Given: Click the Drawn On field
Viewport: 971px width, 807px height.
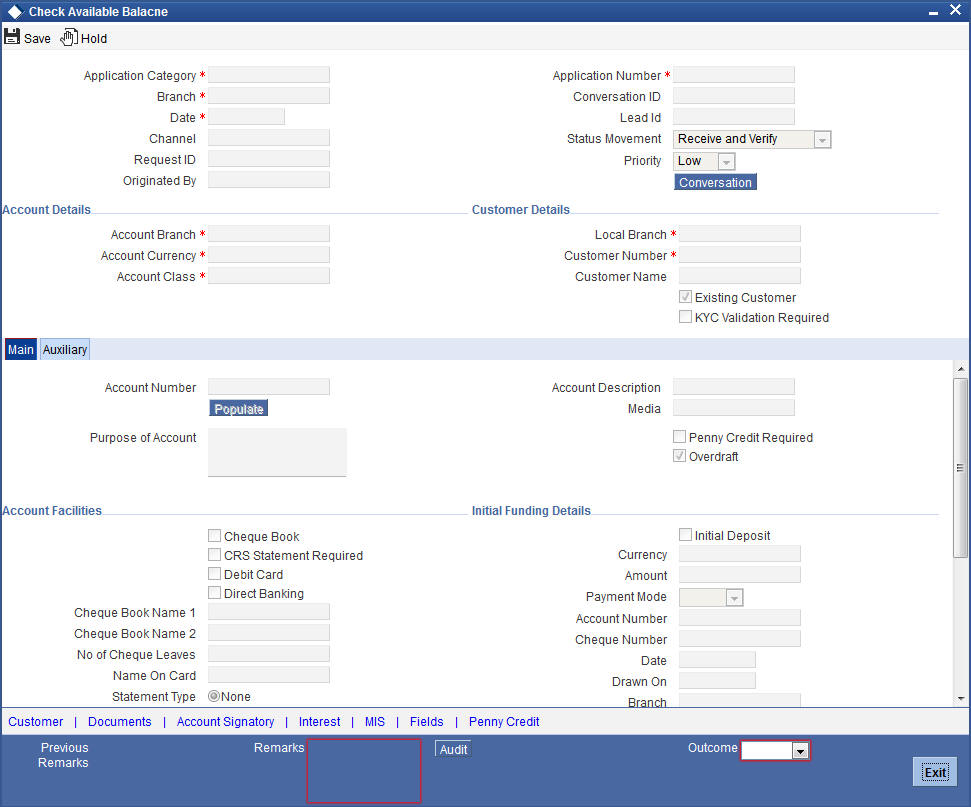Looking at the screenshot, I should (x=717, y=681).
